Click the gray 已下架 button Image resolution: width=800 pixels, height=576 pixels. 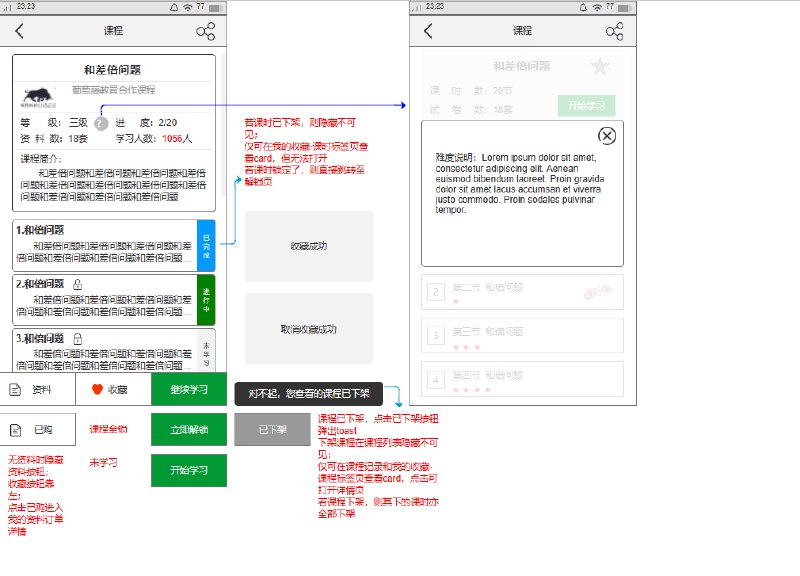pyautogui.click(x=272, y=430)
